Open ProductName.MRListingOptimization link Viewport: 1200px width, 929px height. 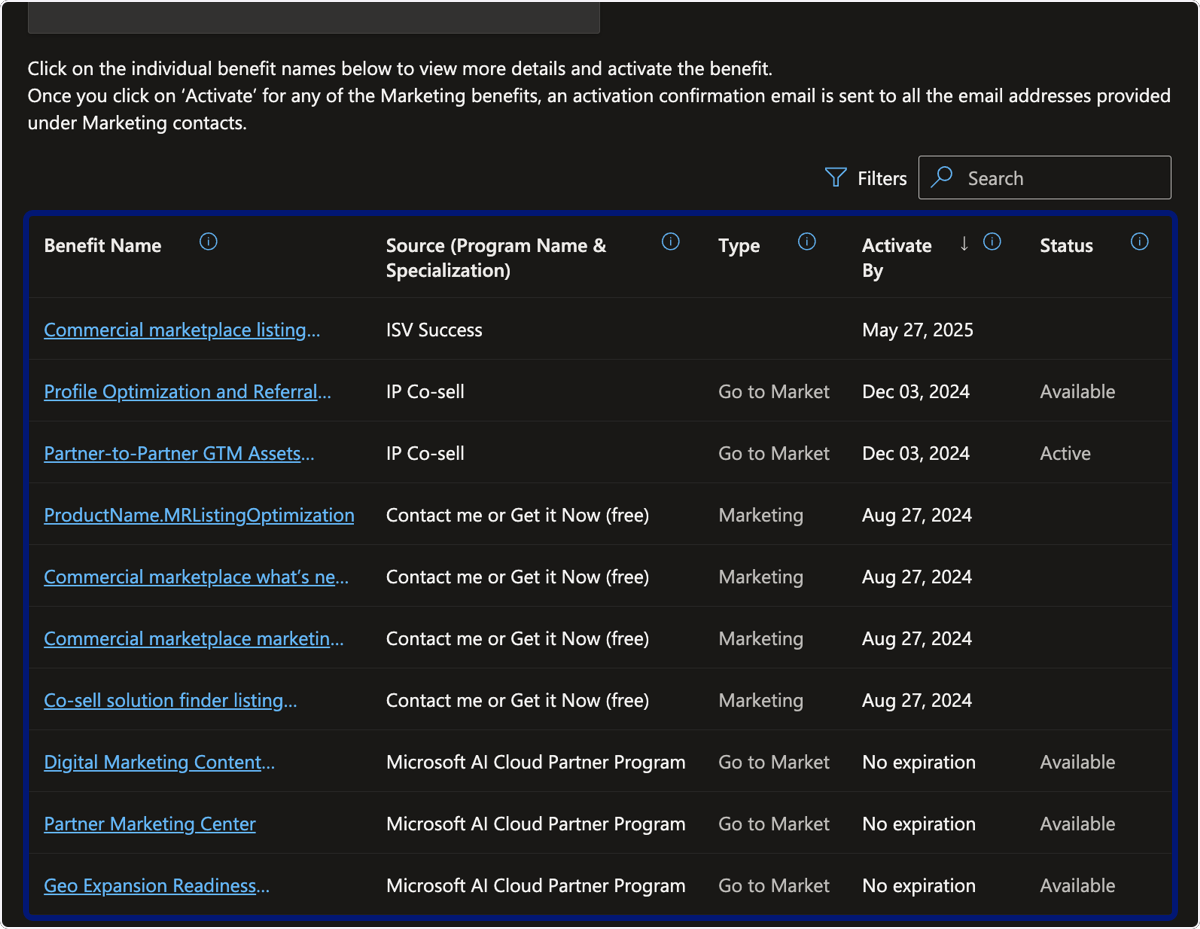199,516
